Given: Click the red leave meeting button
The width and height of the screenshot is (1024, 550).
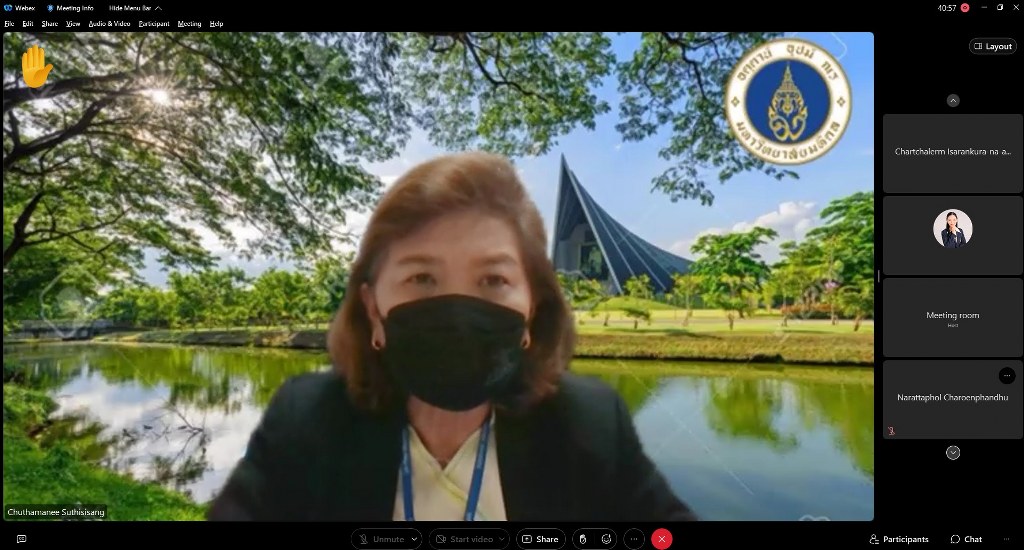Looking at the screenshot, I should 661,539.
